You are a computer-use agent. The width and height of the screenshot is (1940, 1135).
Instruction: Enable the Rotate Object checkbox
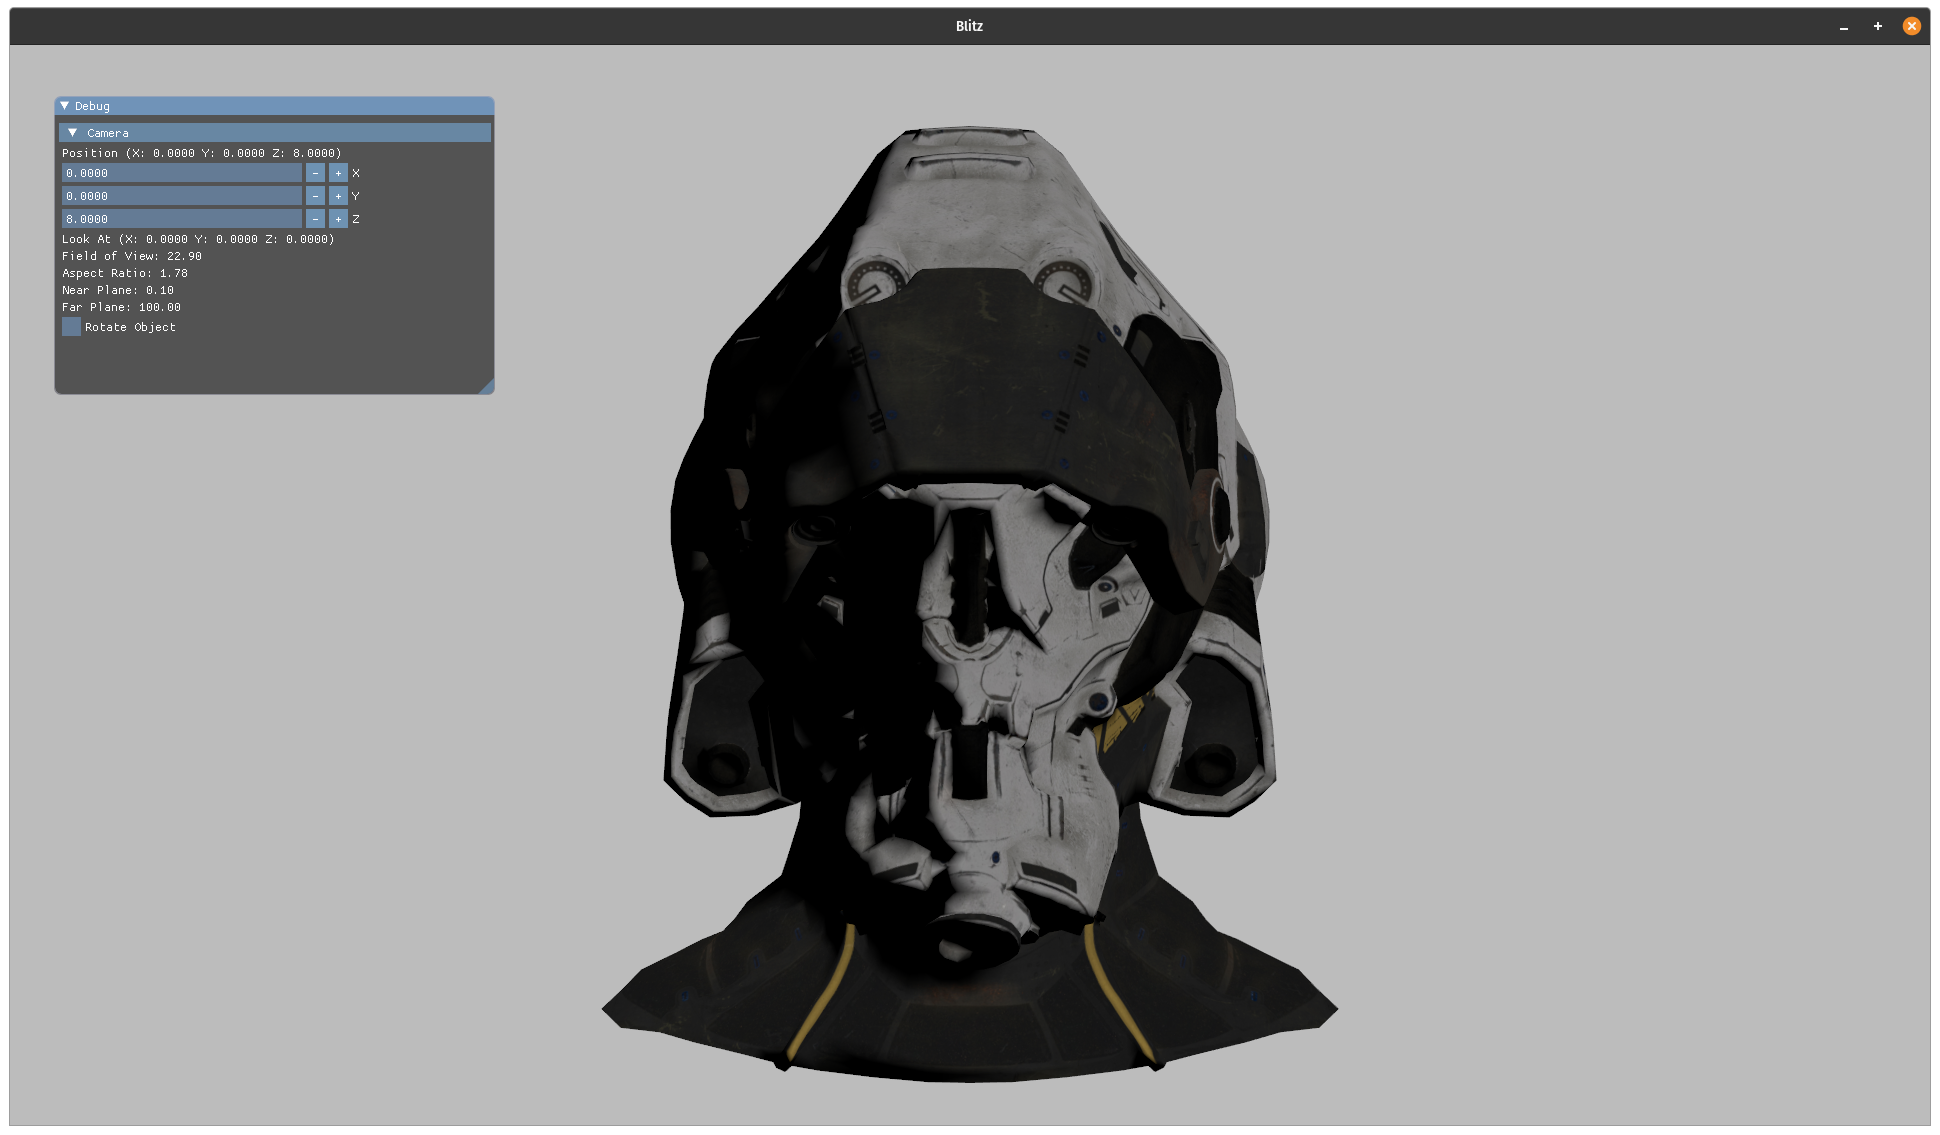(x=72, y=327)
